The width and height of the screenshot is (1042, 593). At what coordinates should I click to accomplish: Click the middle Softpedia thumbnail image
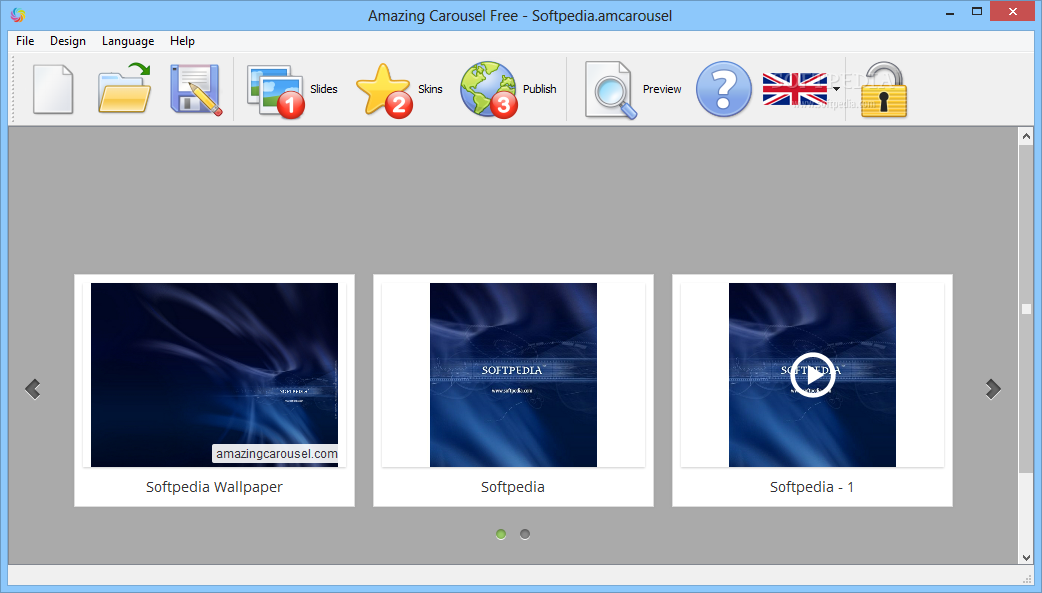pos(513,374)
